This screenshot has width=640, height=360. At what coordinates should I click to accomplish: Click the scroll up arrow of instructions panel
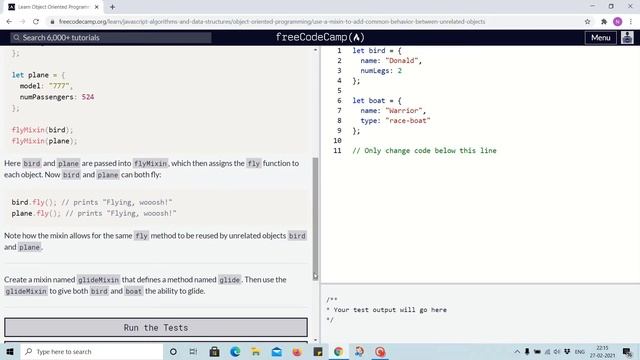click(315, 50)
